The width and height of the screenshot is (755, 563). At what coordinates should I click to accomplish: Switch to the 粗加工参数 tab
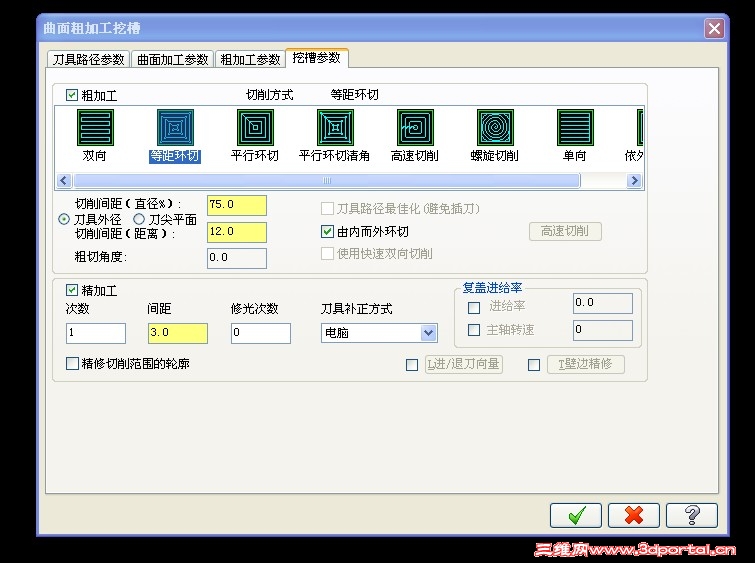pos(250,59)
